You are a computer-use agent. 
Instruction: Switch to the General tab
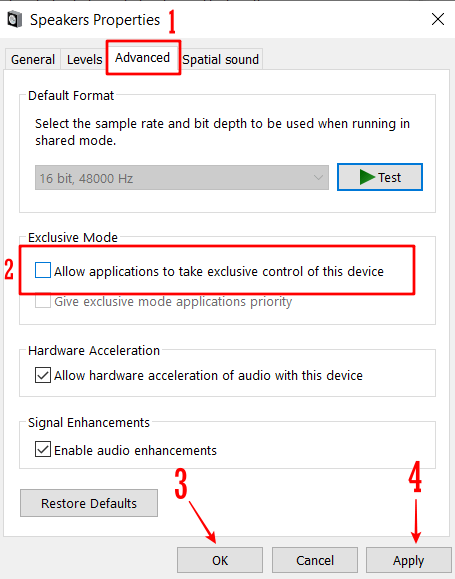tap(33, 59)
